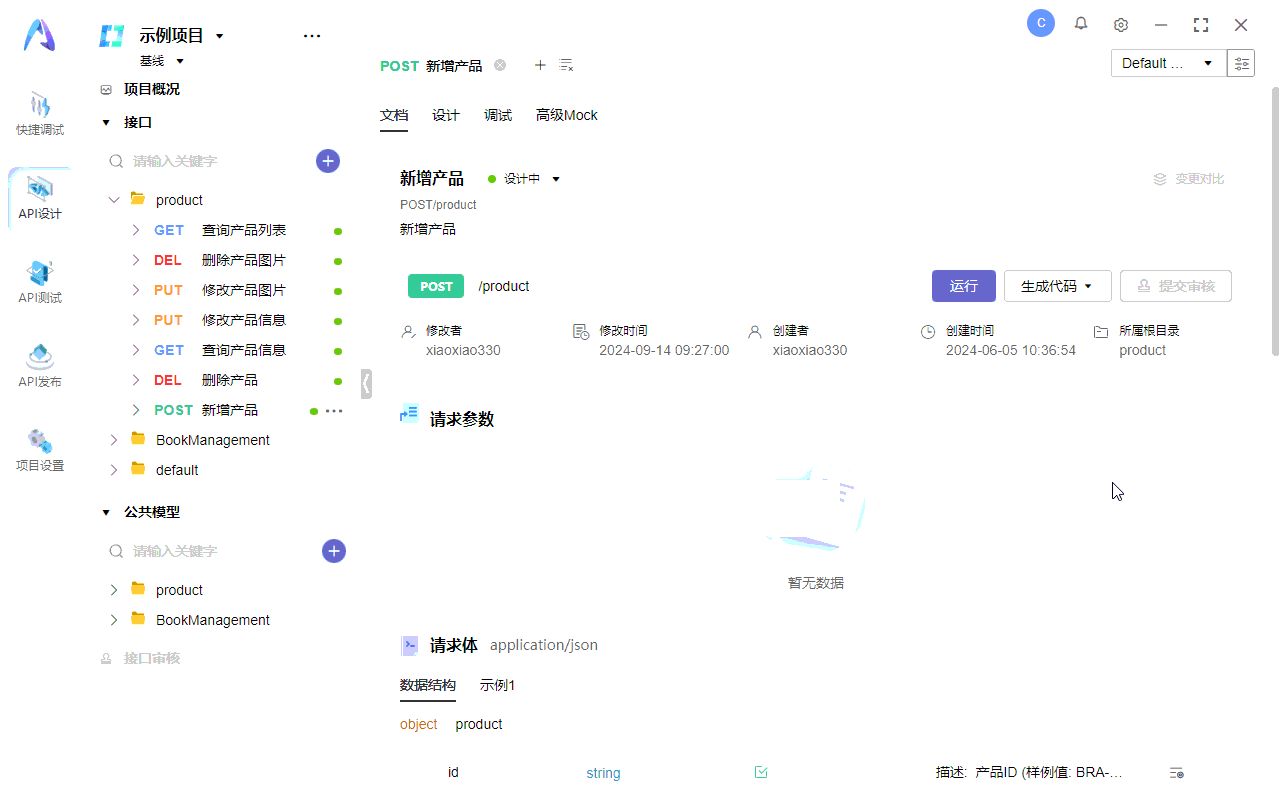Collapse the 接口 section triangle
1279x796 pixels.
click(x=106, y=123)
